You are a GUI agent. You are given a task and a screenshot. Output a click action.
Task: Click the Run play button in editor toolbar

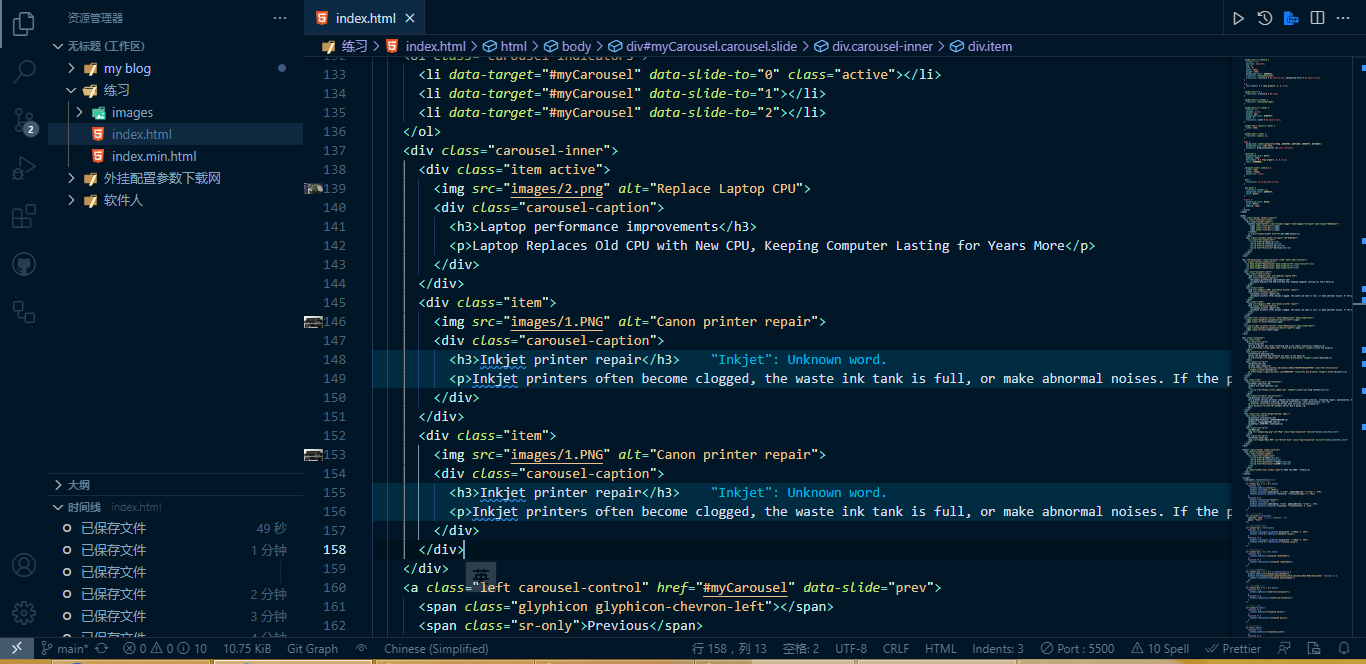[1238, 18]
